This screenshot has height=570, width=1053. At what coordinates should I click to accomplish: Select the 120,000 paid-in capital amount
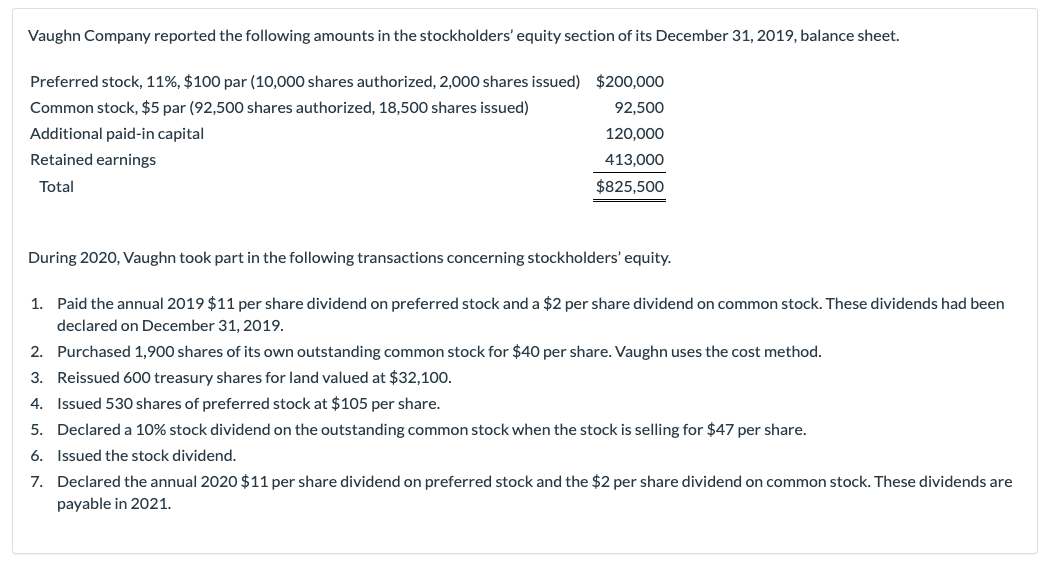[635, 133]
